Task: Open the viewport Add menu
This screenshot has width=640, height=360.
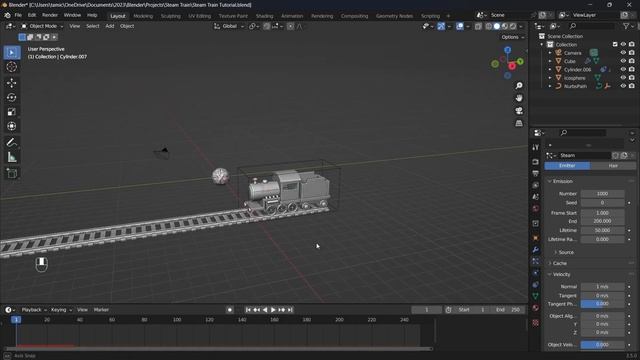Action: [x=110, y=26]
